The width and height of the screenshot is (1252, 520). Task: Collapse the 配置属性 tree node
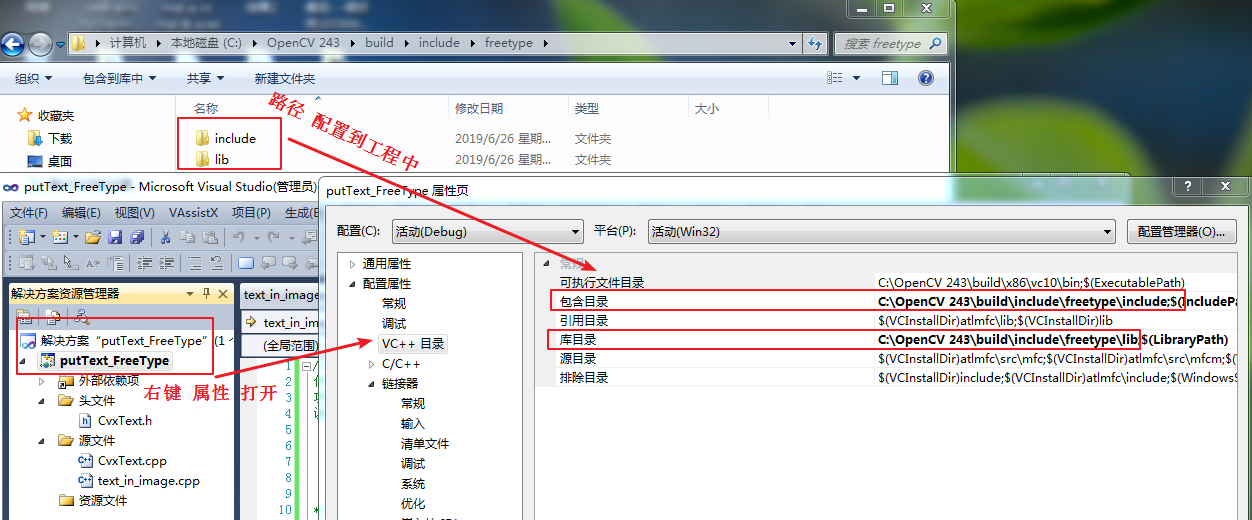352,284
